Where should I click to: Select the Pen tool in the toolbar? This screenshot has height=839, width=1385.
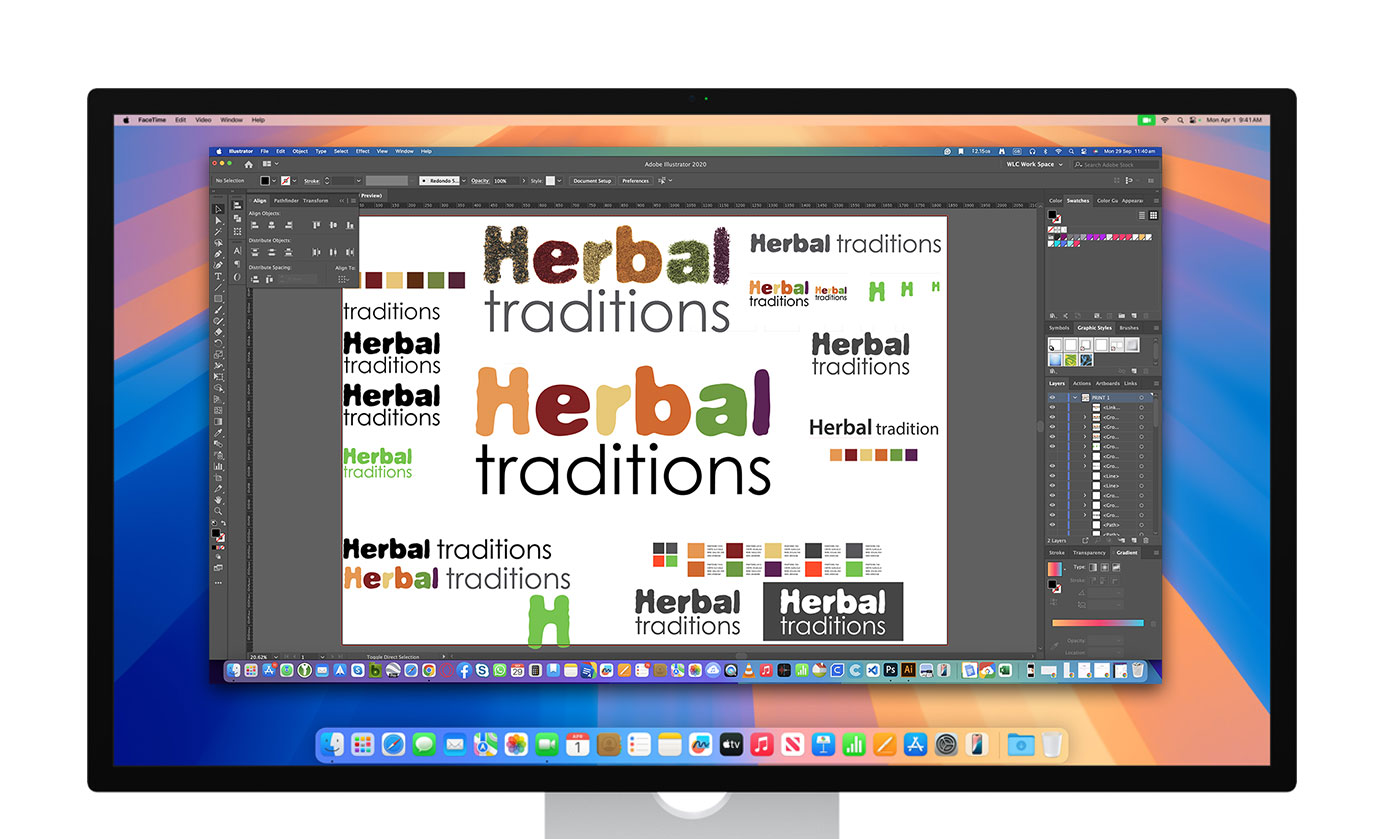point(219,253)
